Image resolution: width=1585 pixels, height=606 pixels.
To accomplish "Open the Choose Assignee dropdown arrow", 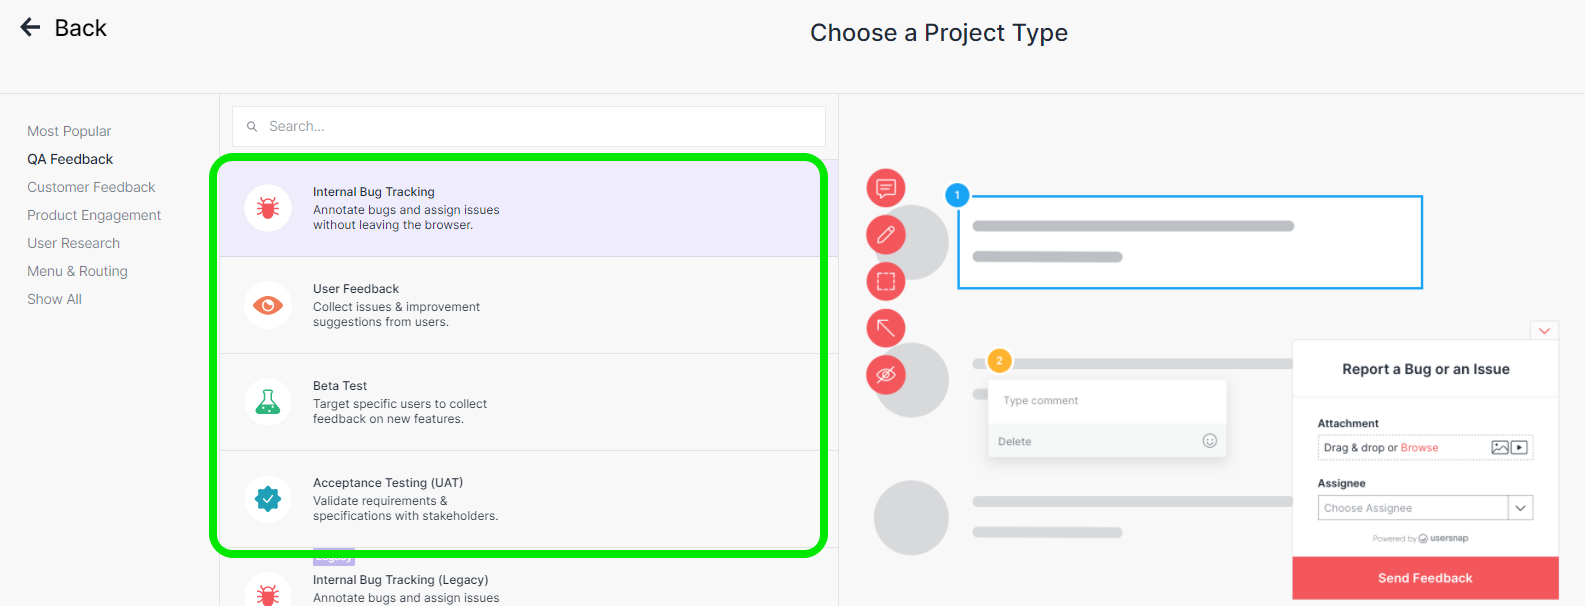I will [x=1520, y=508].
